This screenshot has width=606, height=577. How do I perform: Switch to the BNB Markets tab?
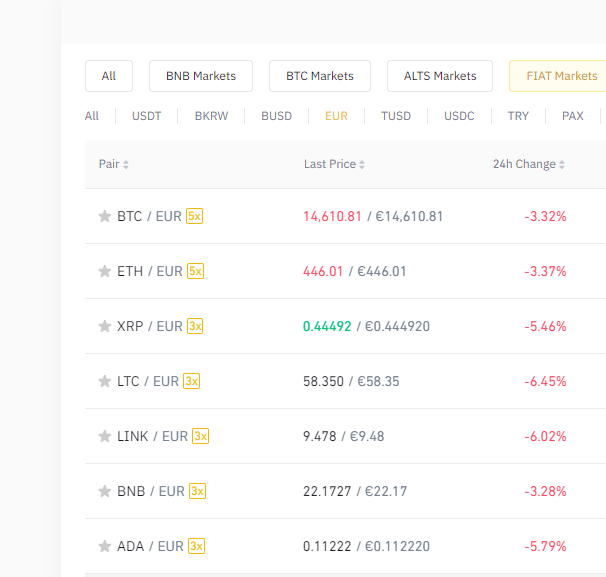201,76
